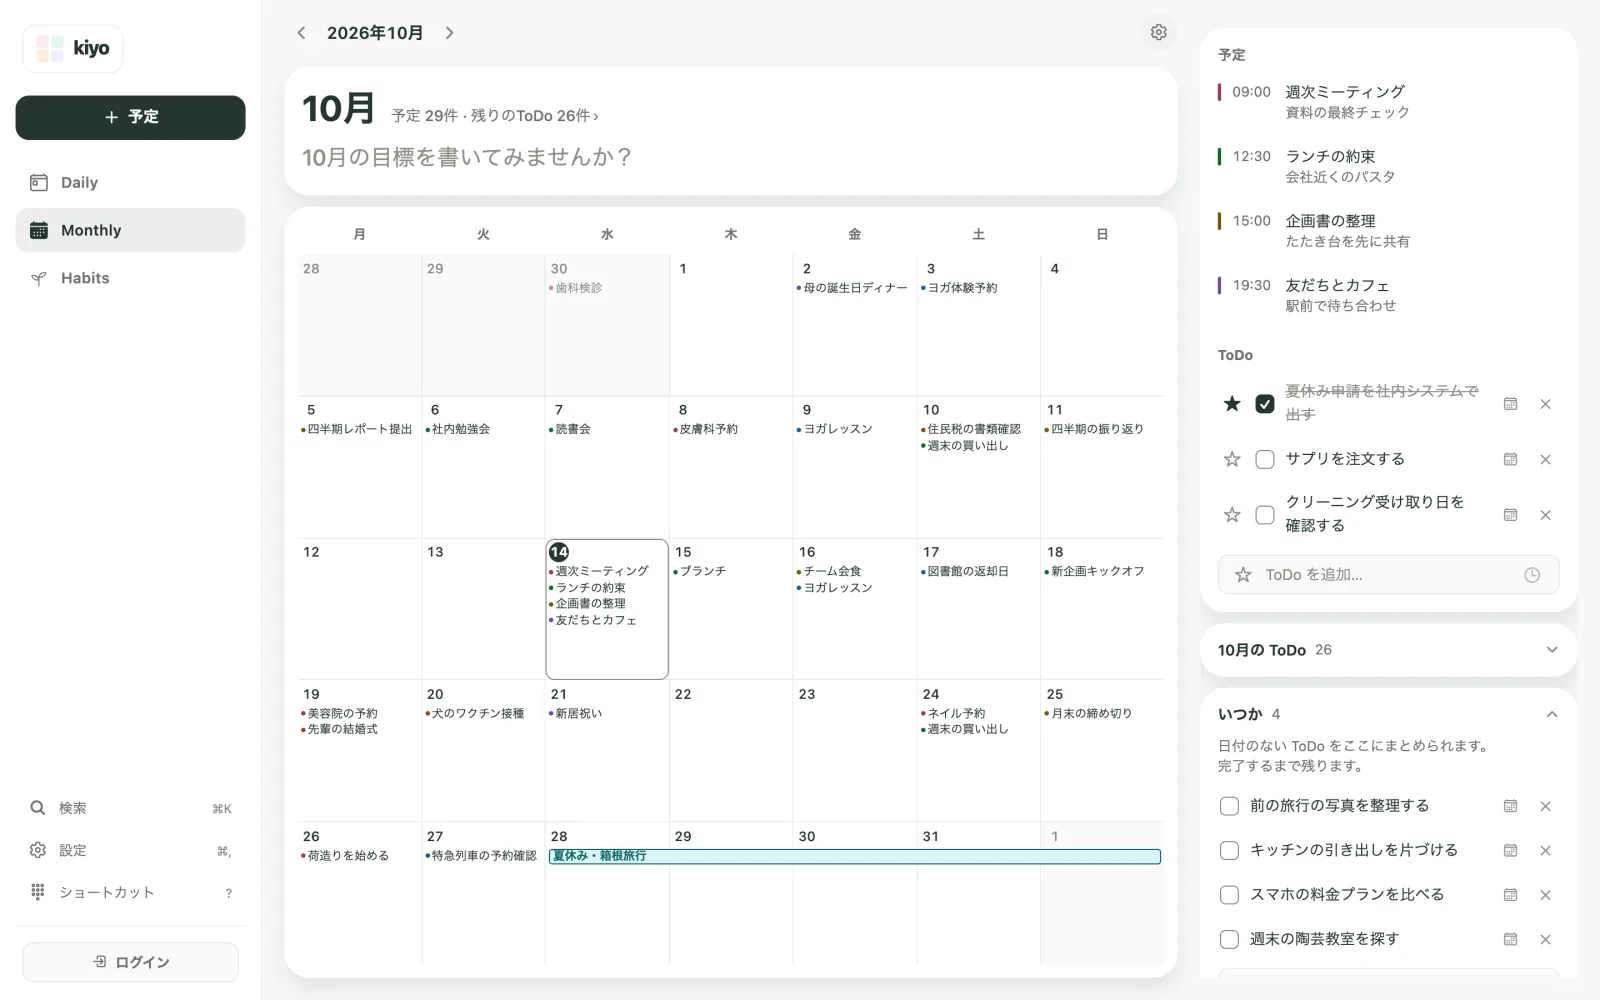Check off サプリを注文する
Screen dimensions: 1600x1000
pyautogui.click(x=1265, y=459)
